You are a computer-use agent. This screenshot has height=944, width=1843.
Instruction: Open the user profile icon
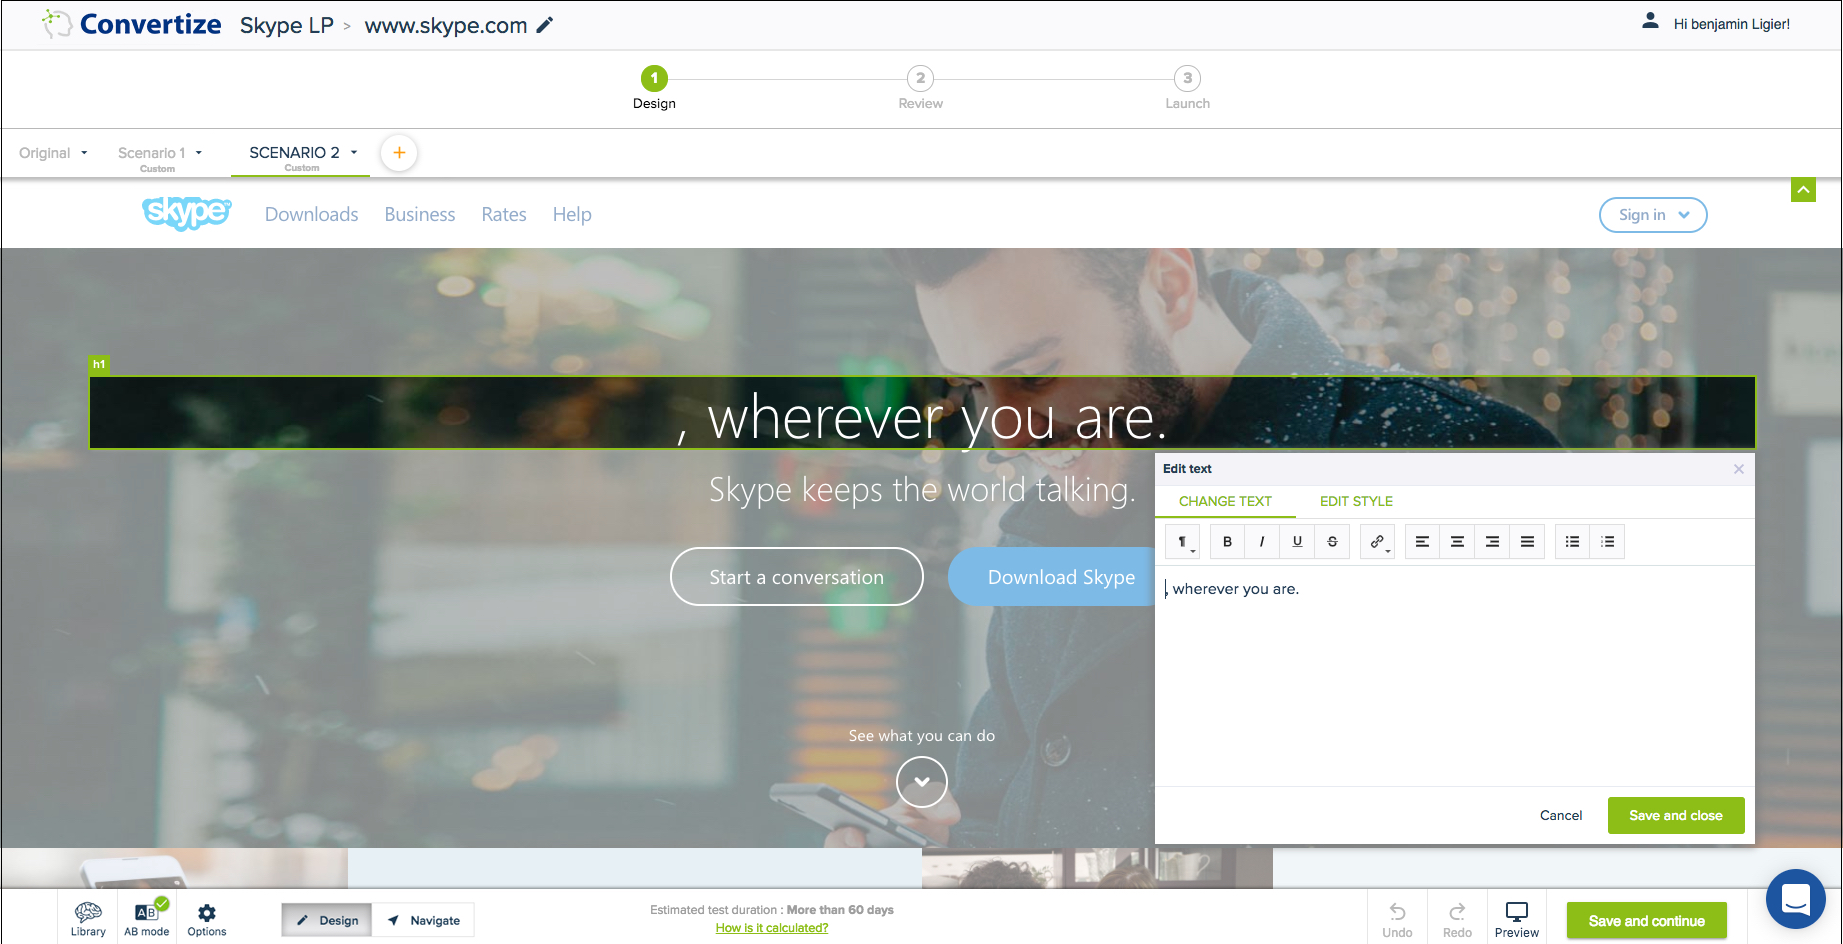pyautogui.click(x=1650, y=21)
